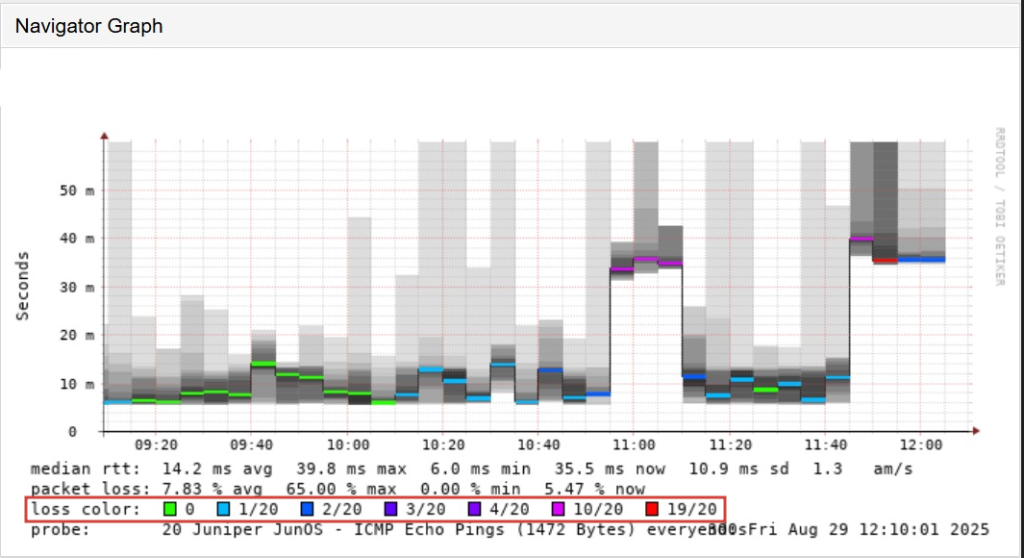1024x558 pixels.
Task: Click the green 0 loss color swatch
Action: (x=169, y=510)
